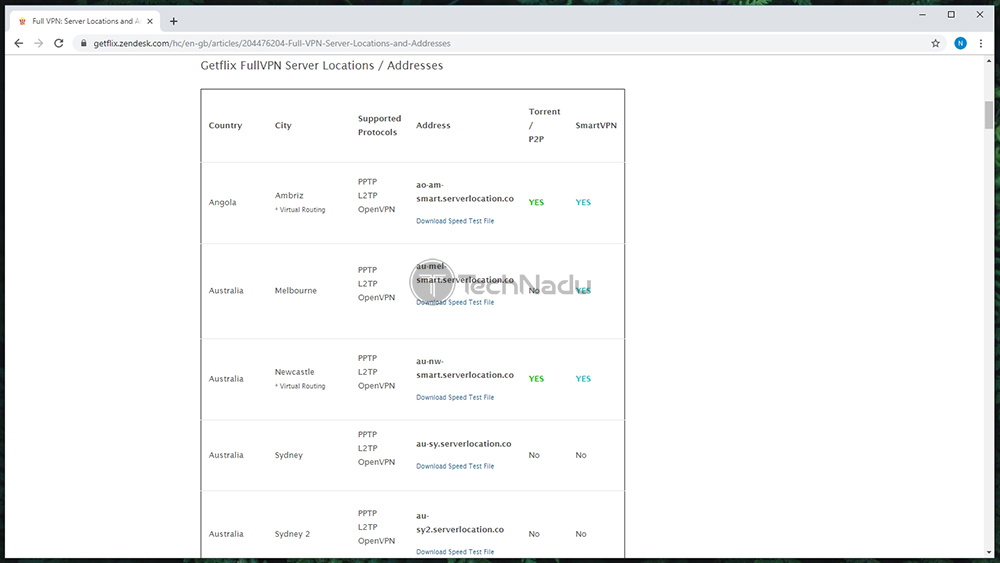Click the au-sy2.serverlocation.co address
1000x563 pixels.
[460, 523]
